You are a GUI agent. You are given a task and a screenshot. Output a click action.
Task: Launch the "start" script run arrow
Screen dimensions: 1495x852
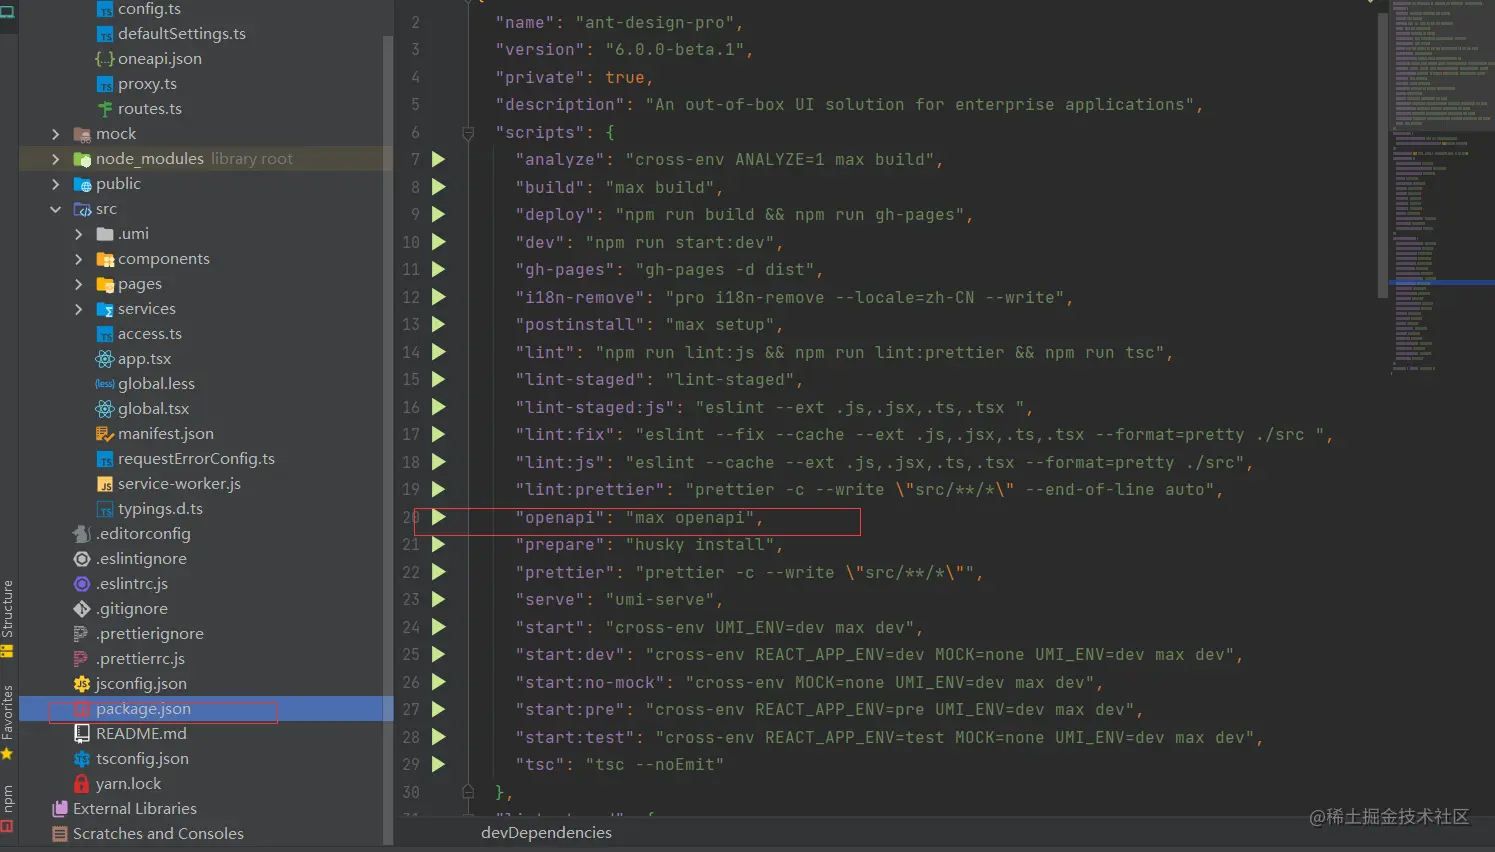coord(438,627)
